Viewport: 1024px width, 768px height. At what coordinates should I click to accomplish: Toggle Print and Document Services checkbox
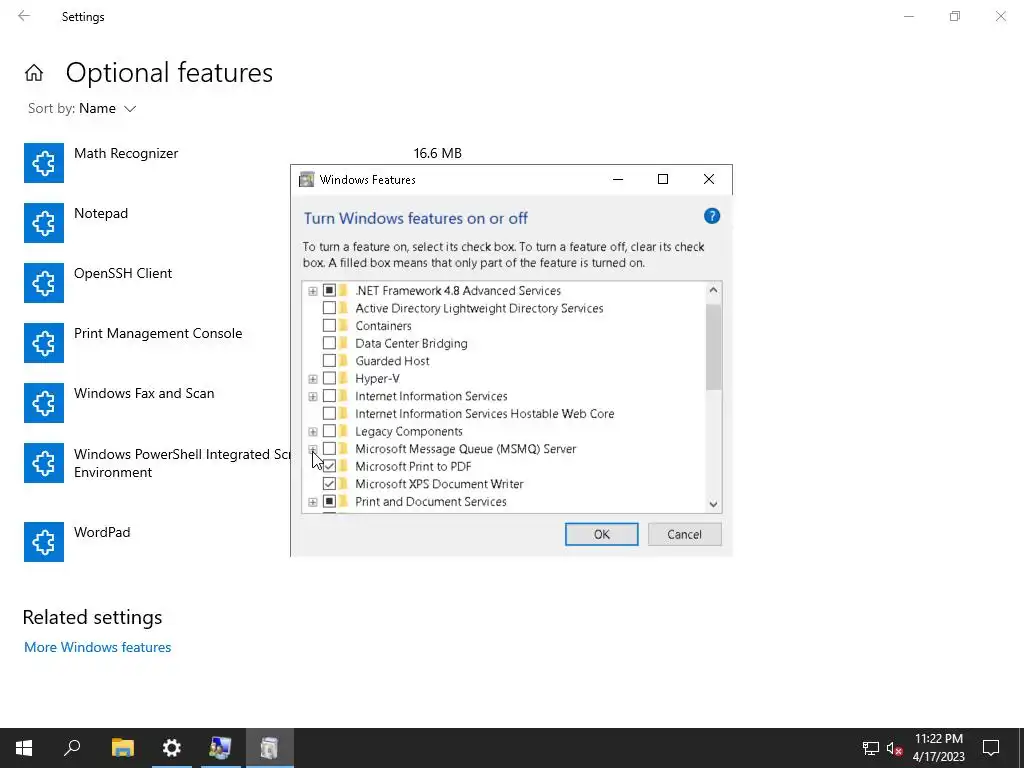pyautogui.click(x=329, y=502)
